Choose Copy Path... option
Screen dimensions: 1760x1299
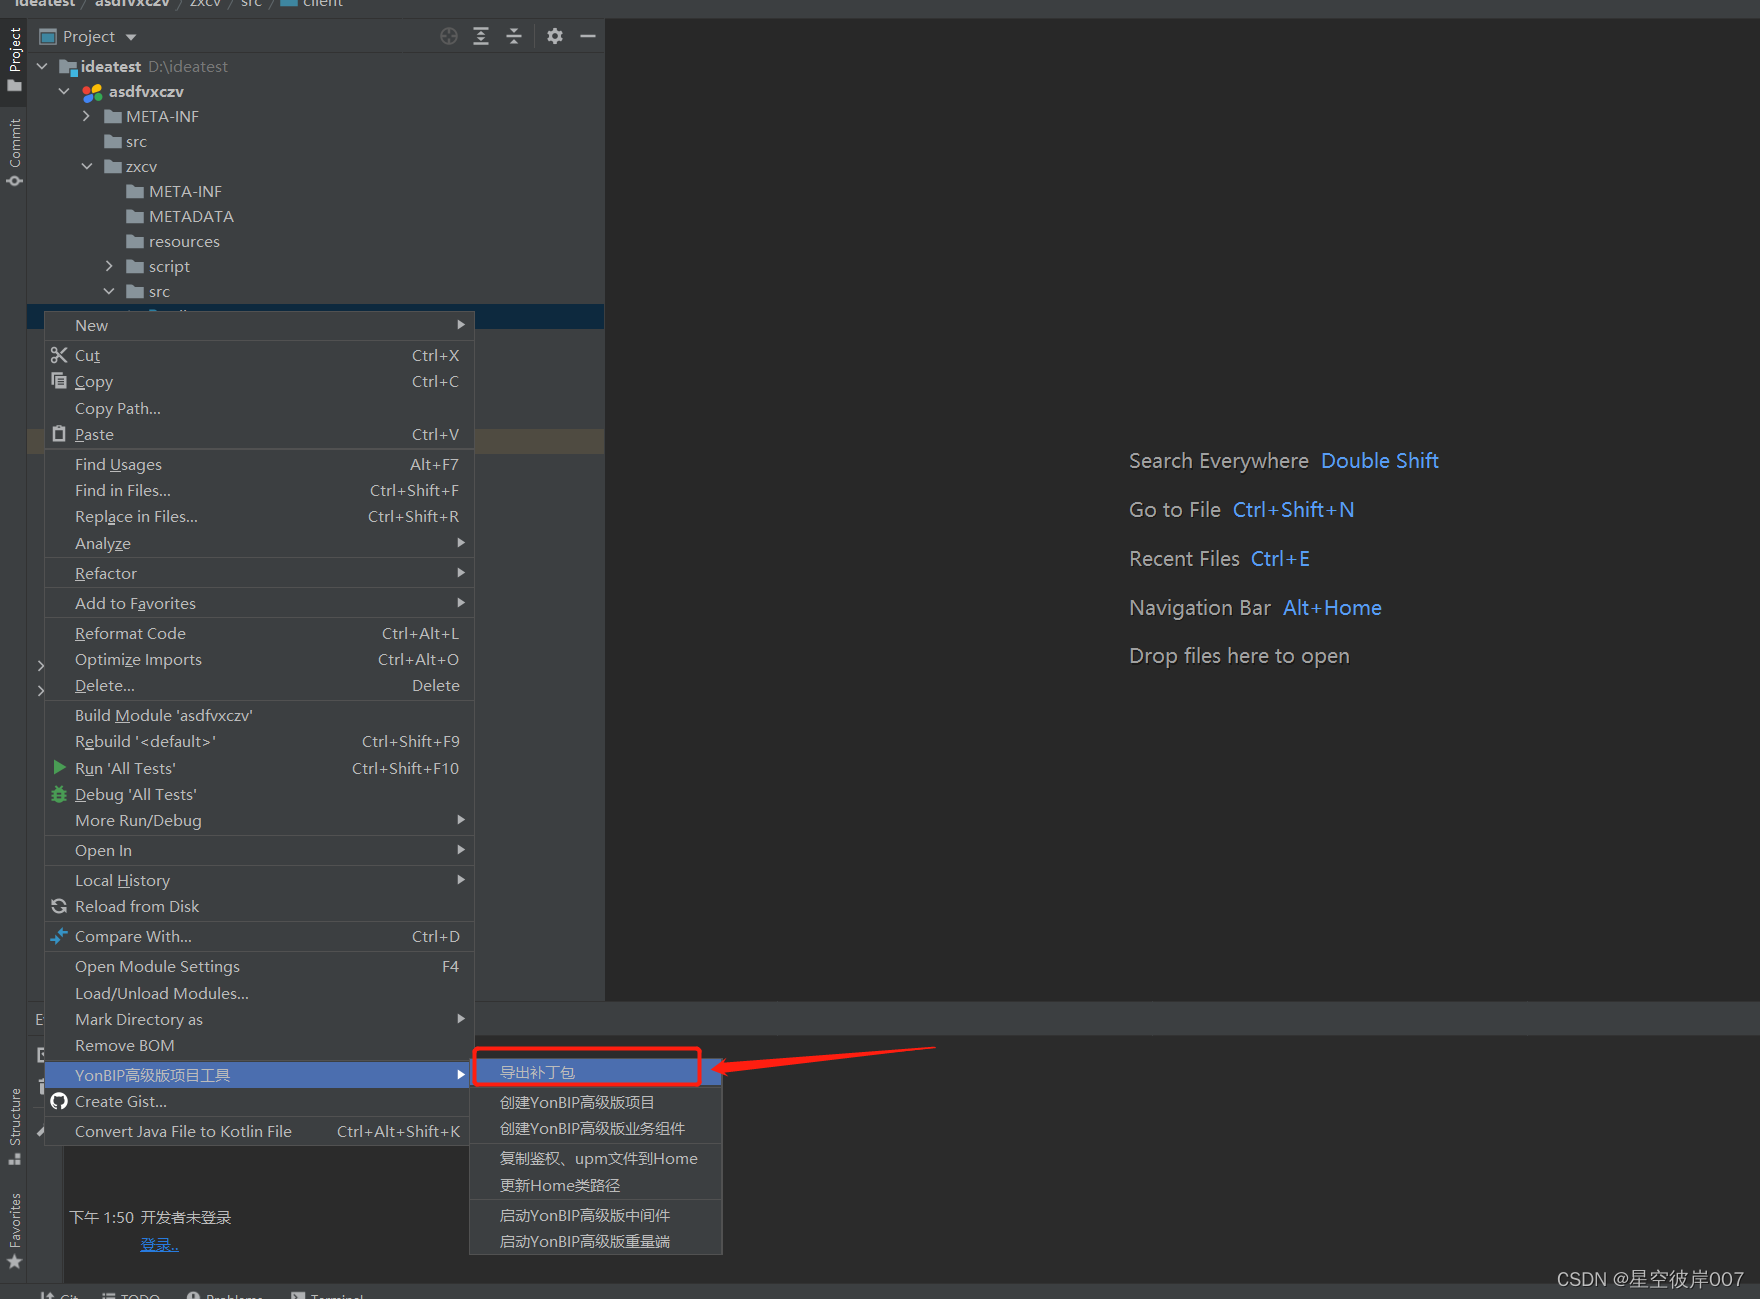tap(259, 408)
